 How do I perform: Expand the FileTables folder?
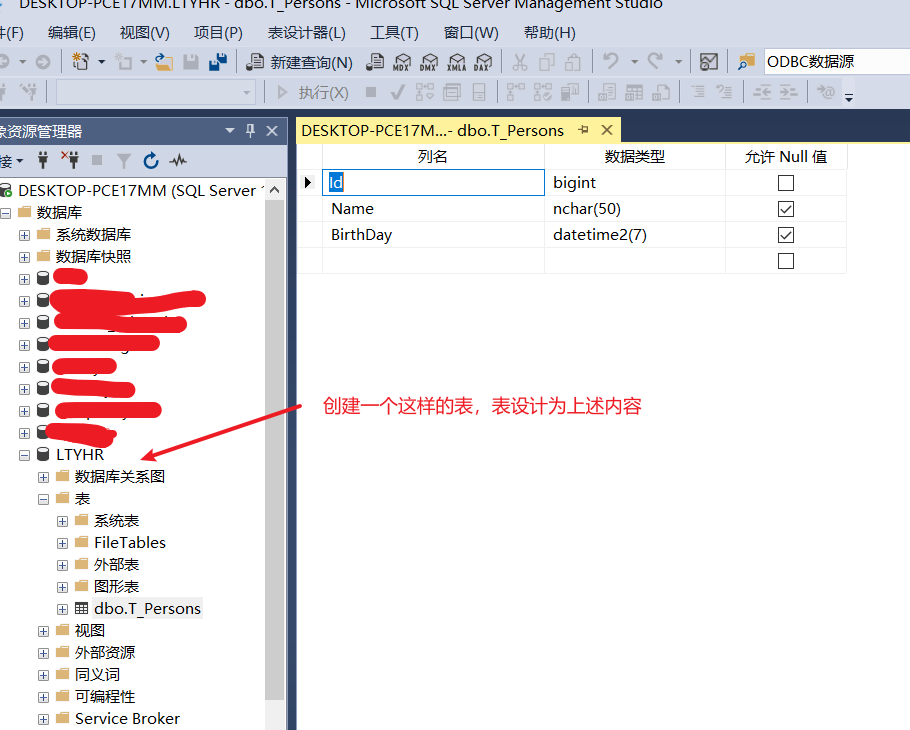click(63, 543)
